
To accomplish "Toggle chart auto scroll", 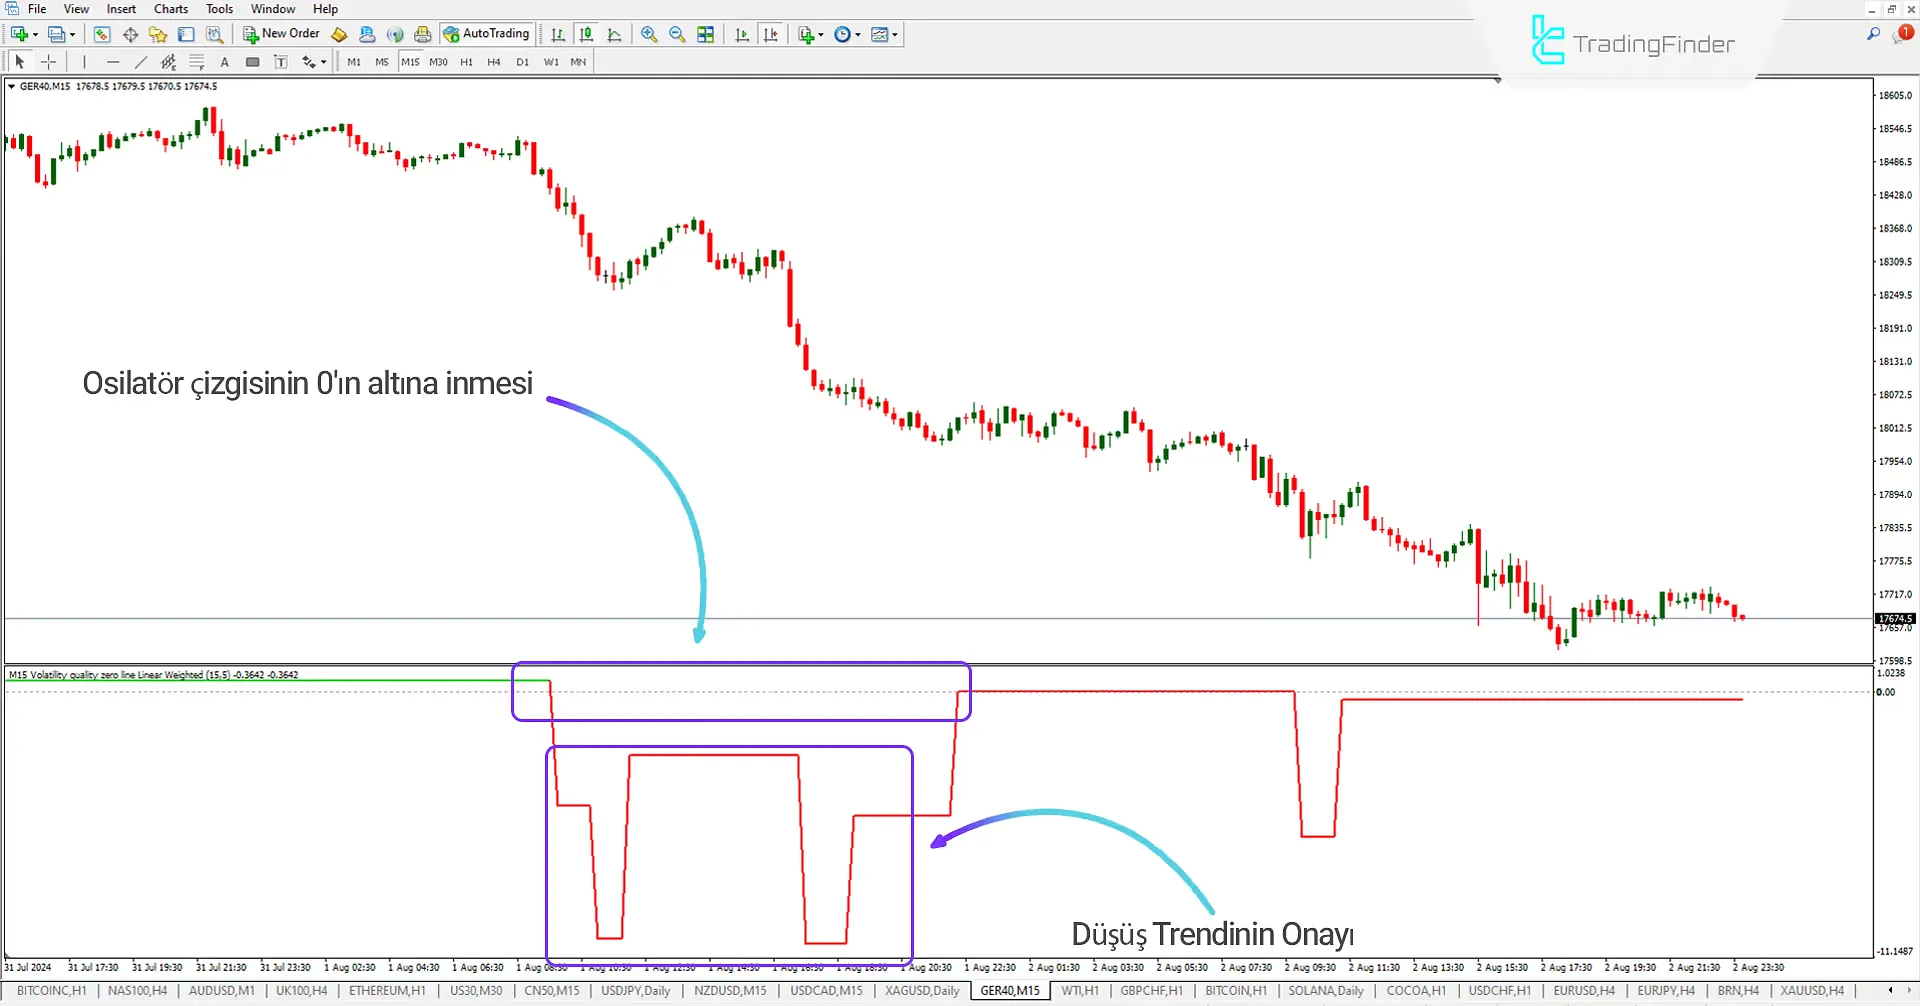I will pos(742,34).
